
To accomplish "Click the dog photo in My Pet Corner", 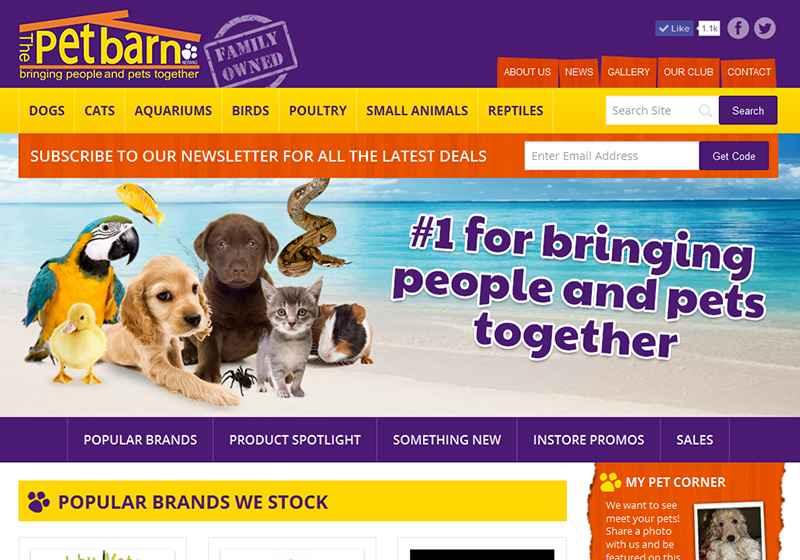I will tap(730, 532).
